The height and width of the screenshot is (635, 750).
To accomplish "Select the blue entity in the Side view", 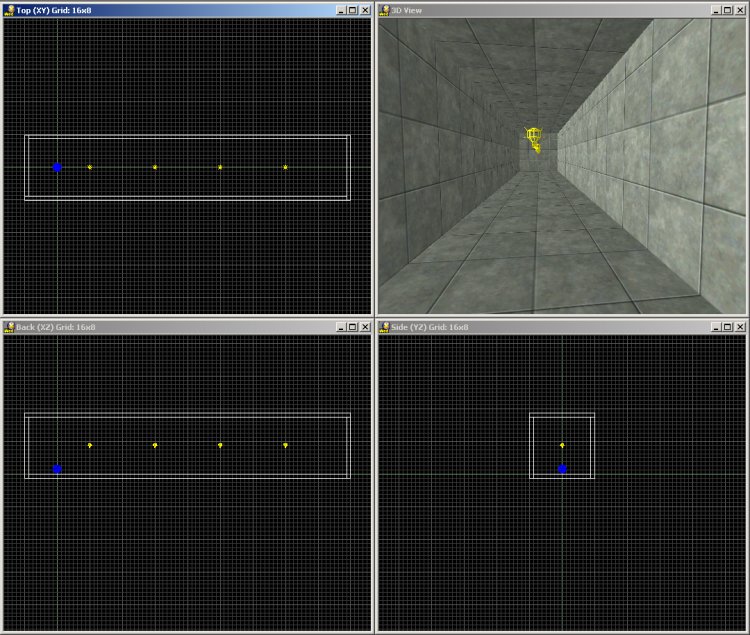I will (x=562, y=468).
